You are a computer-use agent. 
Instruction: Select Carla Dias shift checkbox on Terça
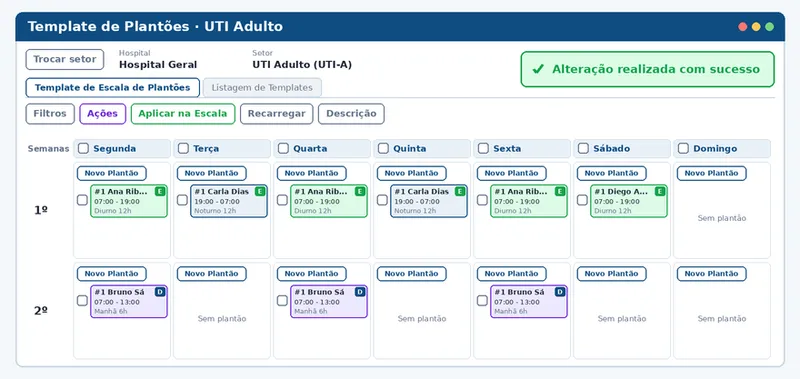point(182,200)
